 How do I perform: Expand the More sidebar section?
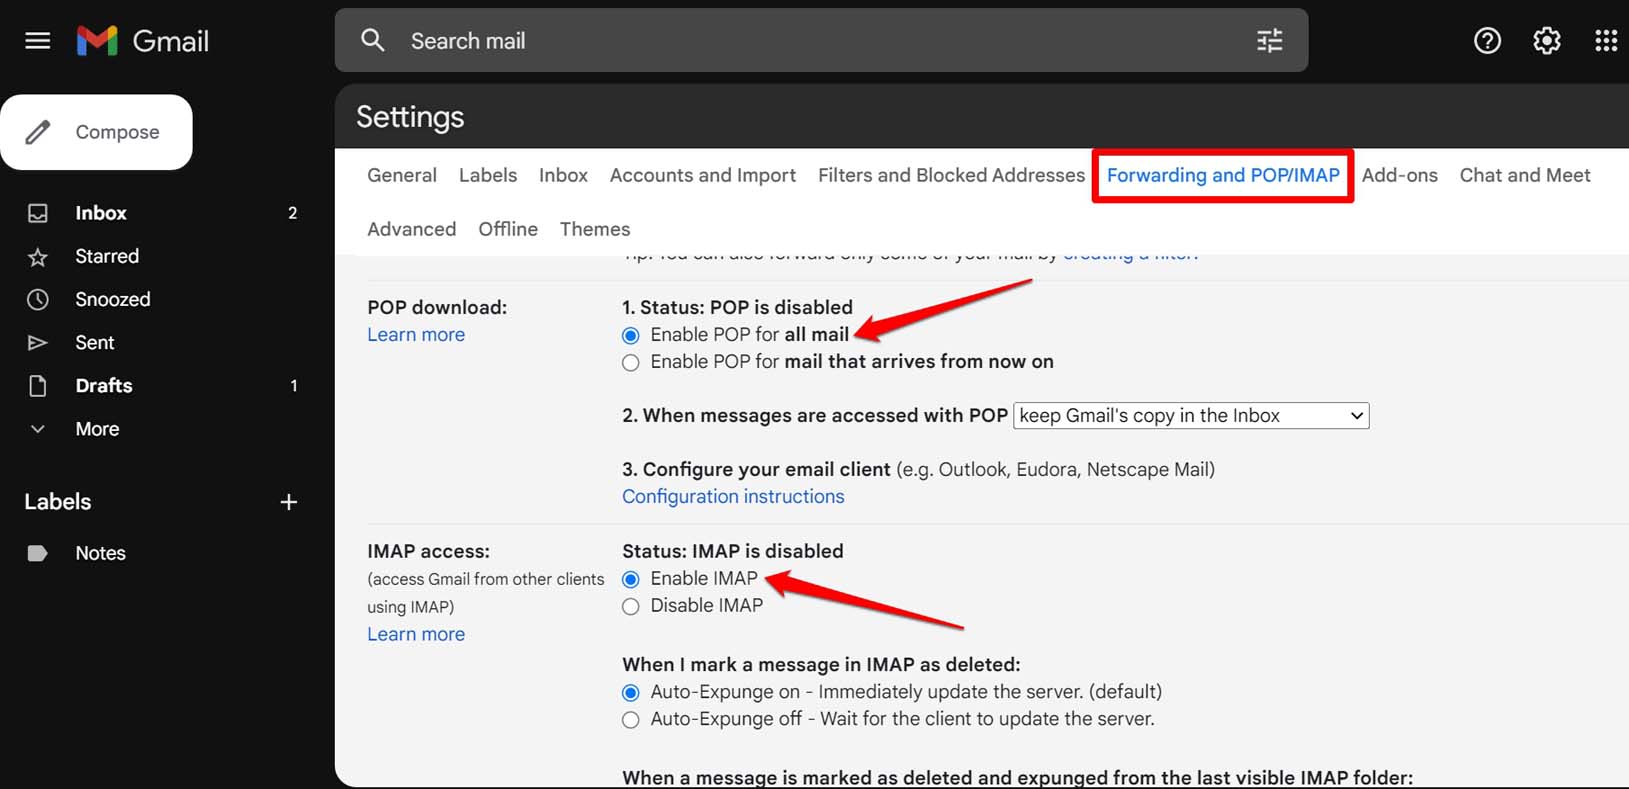[x=97, y=429]
